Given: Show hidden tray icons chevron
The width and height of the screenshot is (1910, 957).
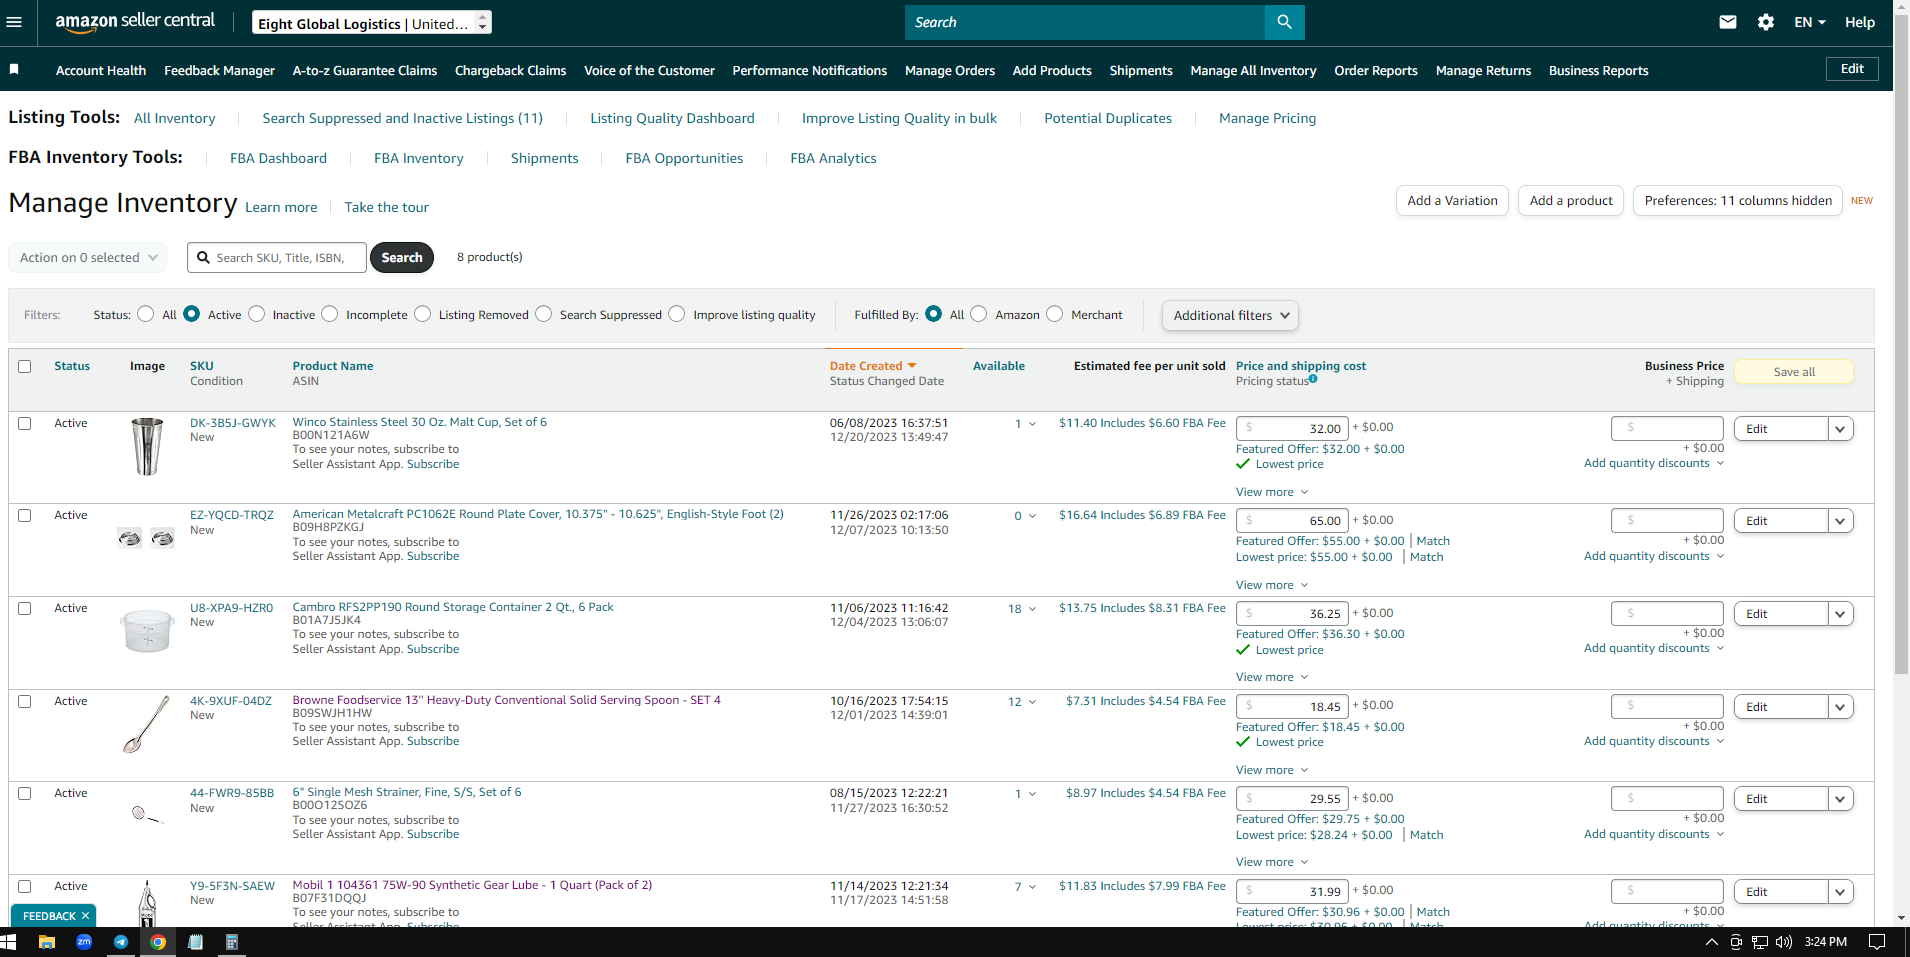Looking at the screenshot, I should 1711,942.
